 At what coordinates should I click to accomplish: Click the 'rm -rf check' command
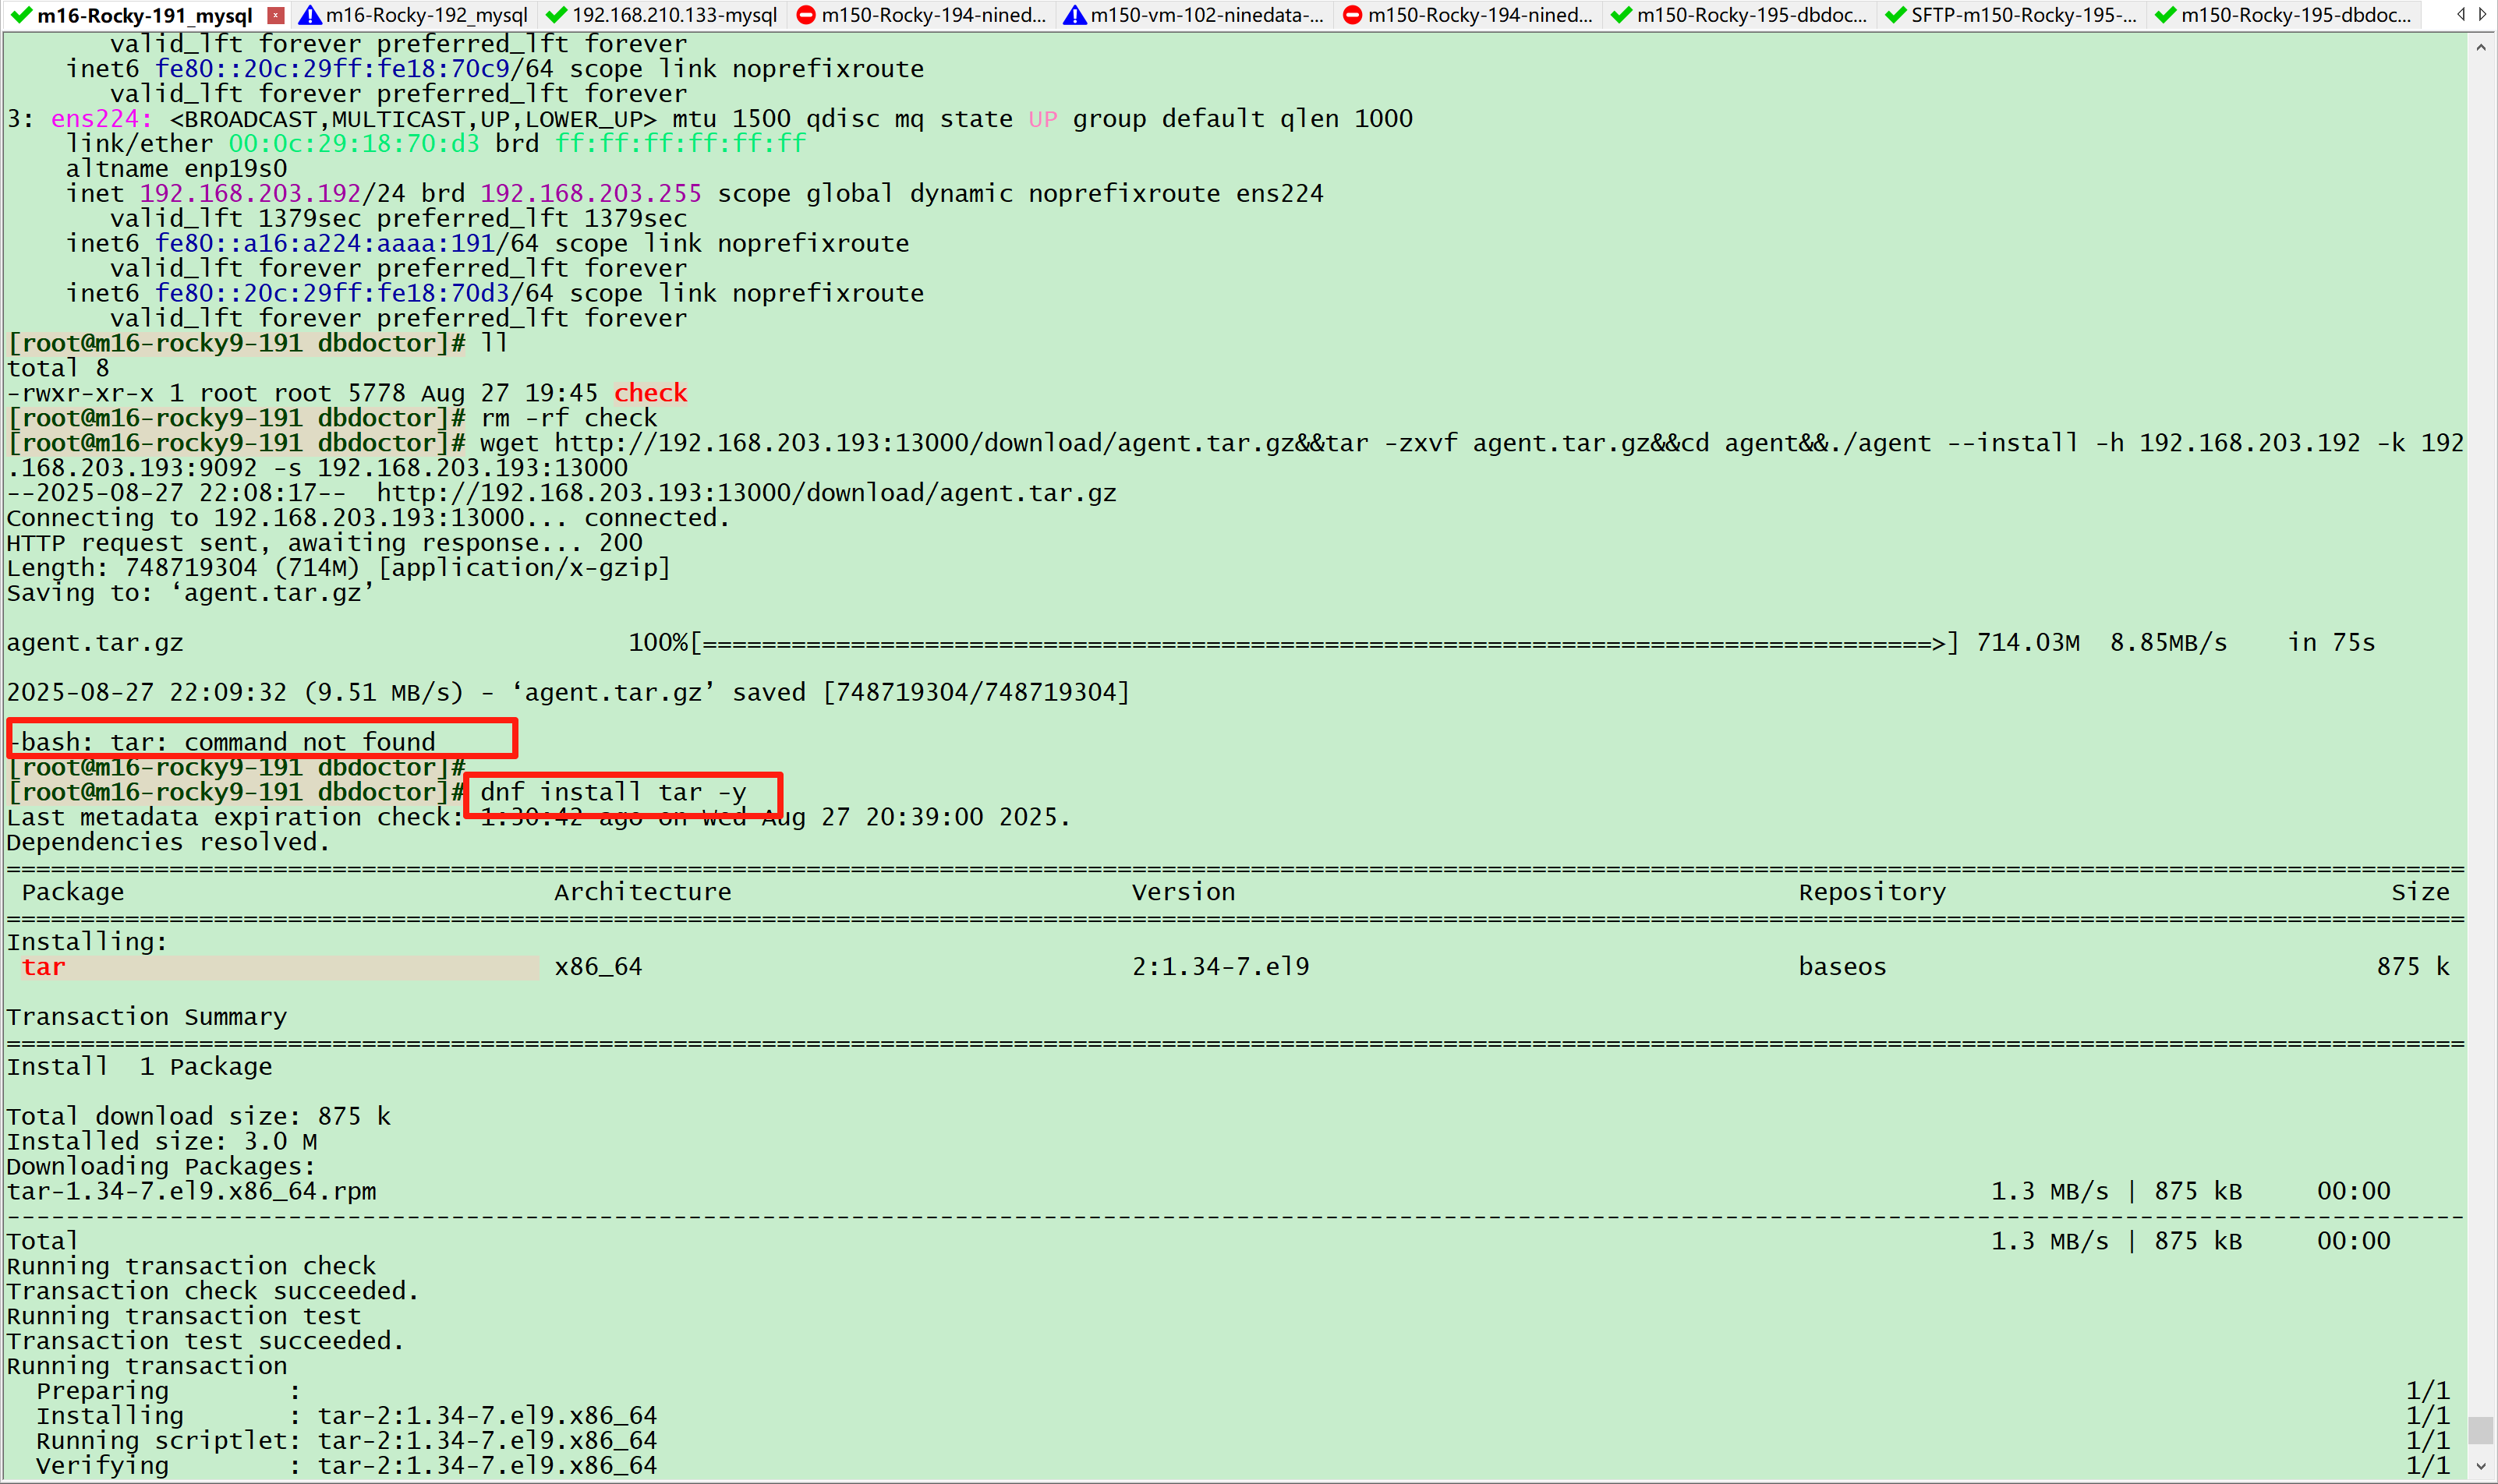click(x=569, y=418)
